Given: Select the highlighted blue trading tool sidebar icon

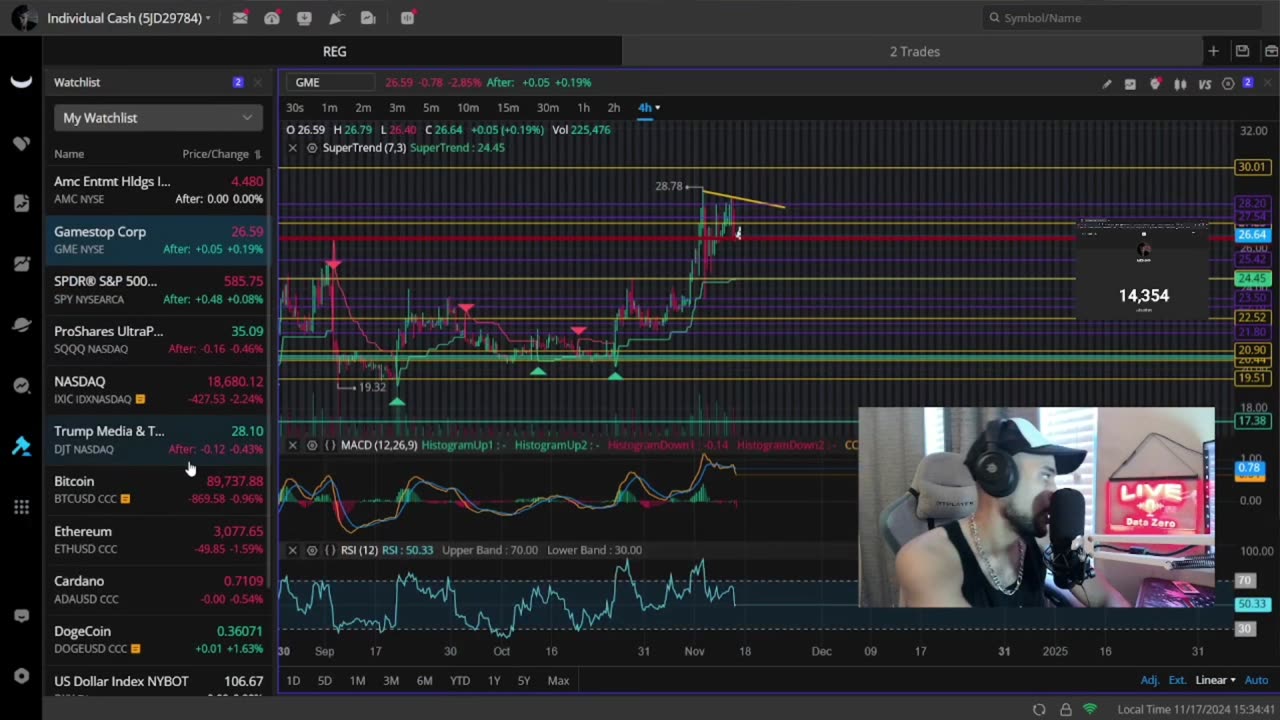Looking at the screenshot, I should [21, 447].
